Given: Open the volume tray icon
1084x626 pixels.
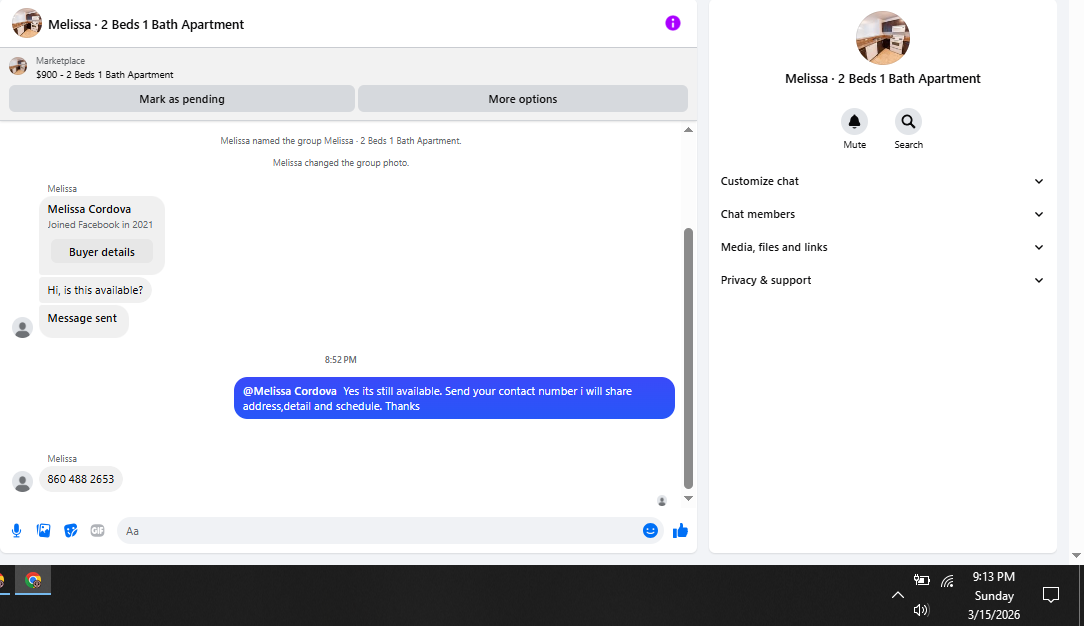Looking at the screenshot, I should [921, 610].
